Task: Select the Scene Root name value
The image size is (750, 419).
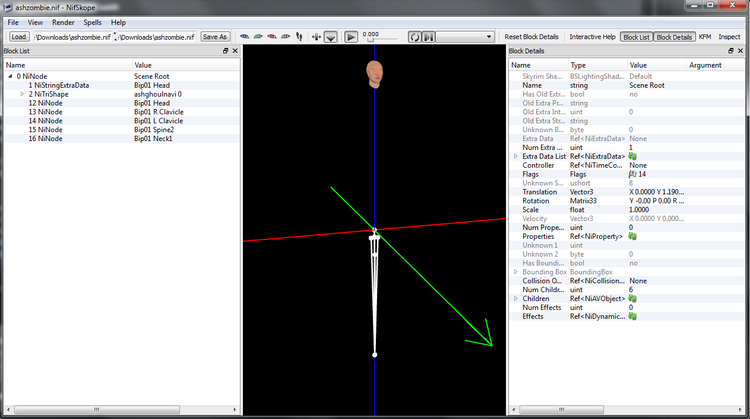Action: tap(647, 85)
